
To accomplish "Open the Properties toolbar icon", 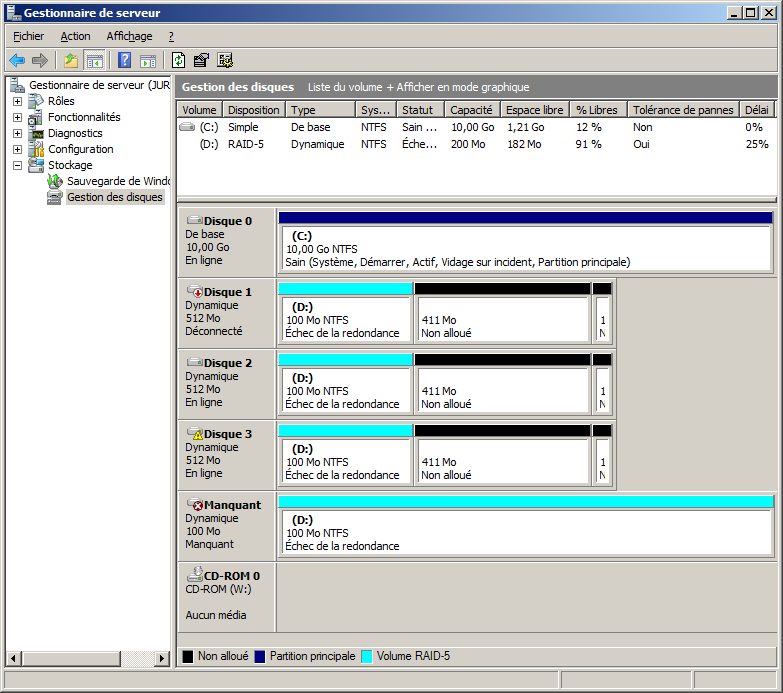I will coord(201,60).
